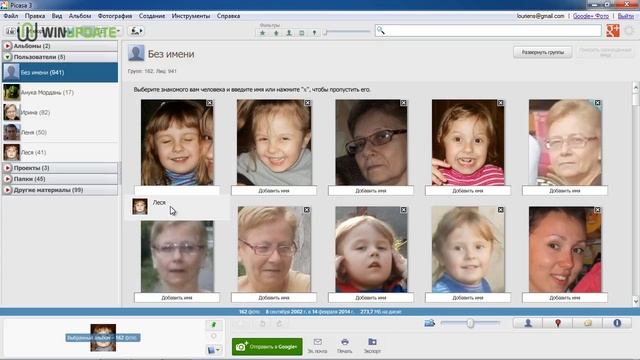
Task: Open the Вид menu
Action: coord(57,16)
